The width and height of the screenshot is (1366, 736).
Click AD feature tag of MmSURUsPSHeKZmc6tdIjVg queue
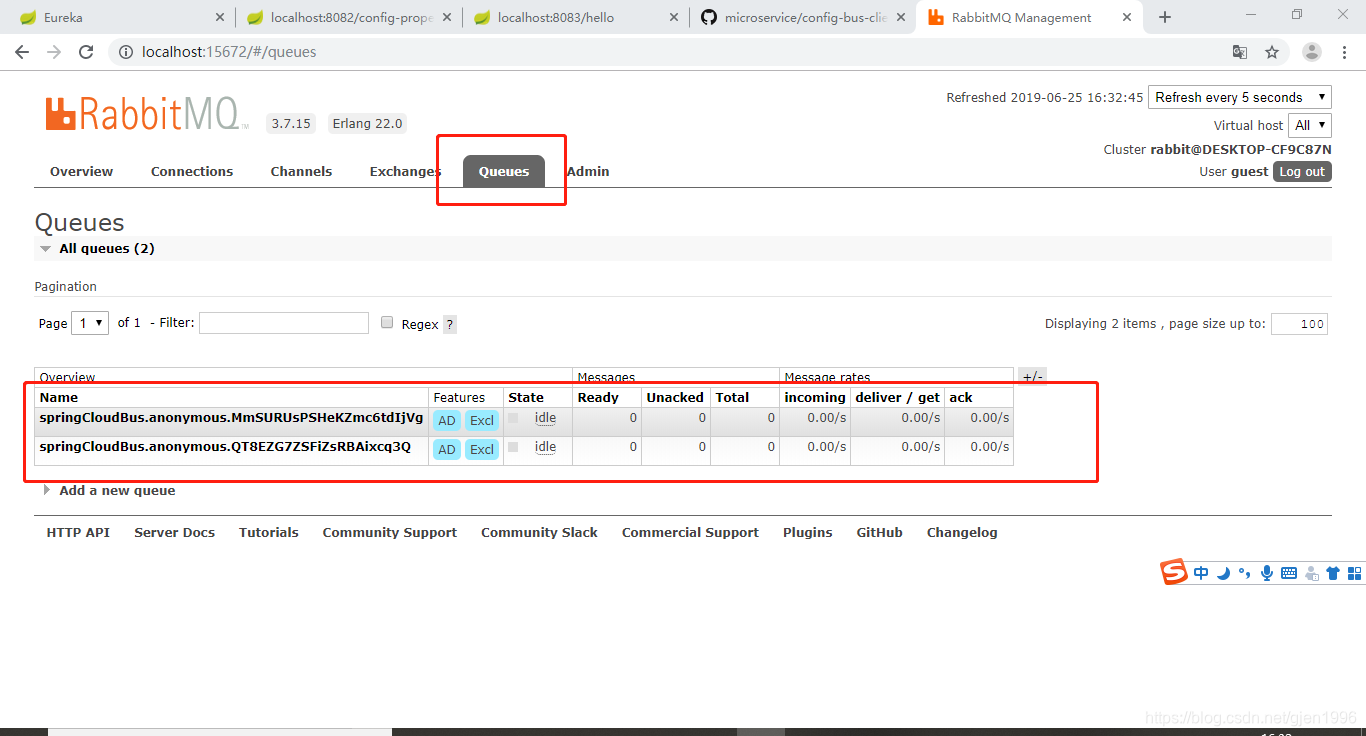447,421
